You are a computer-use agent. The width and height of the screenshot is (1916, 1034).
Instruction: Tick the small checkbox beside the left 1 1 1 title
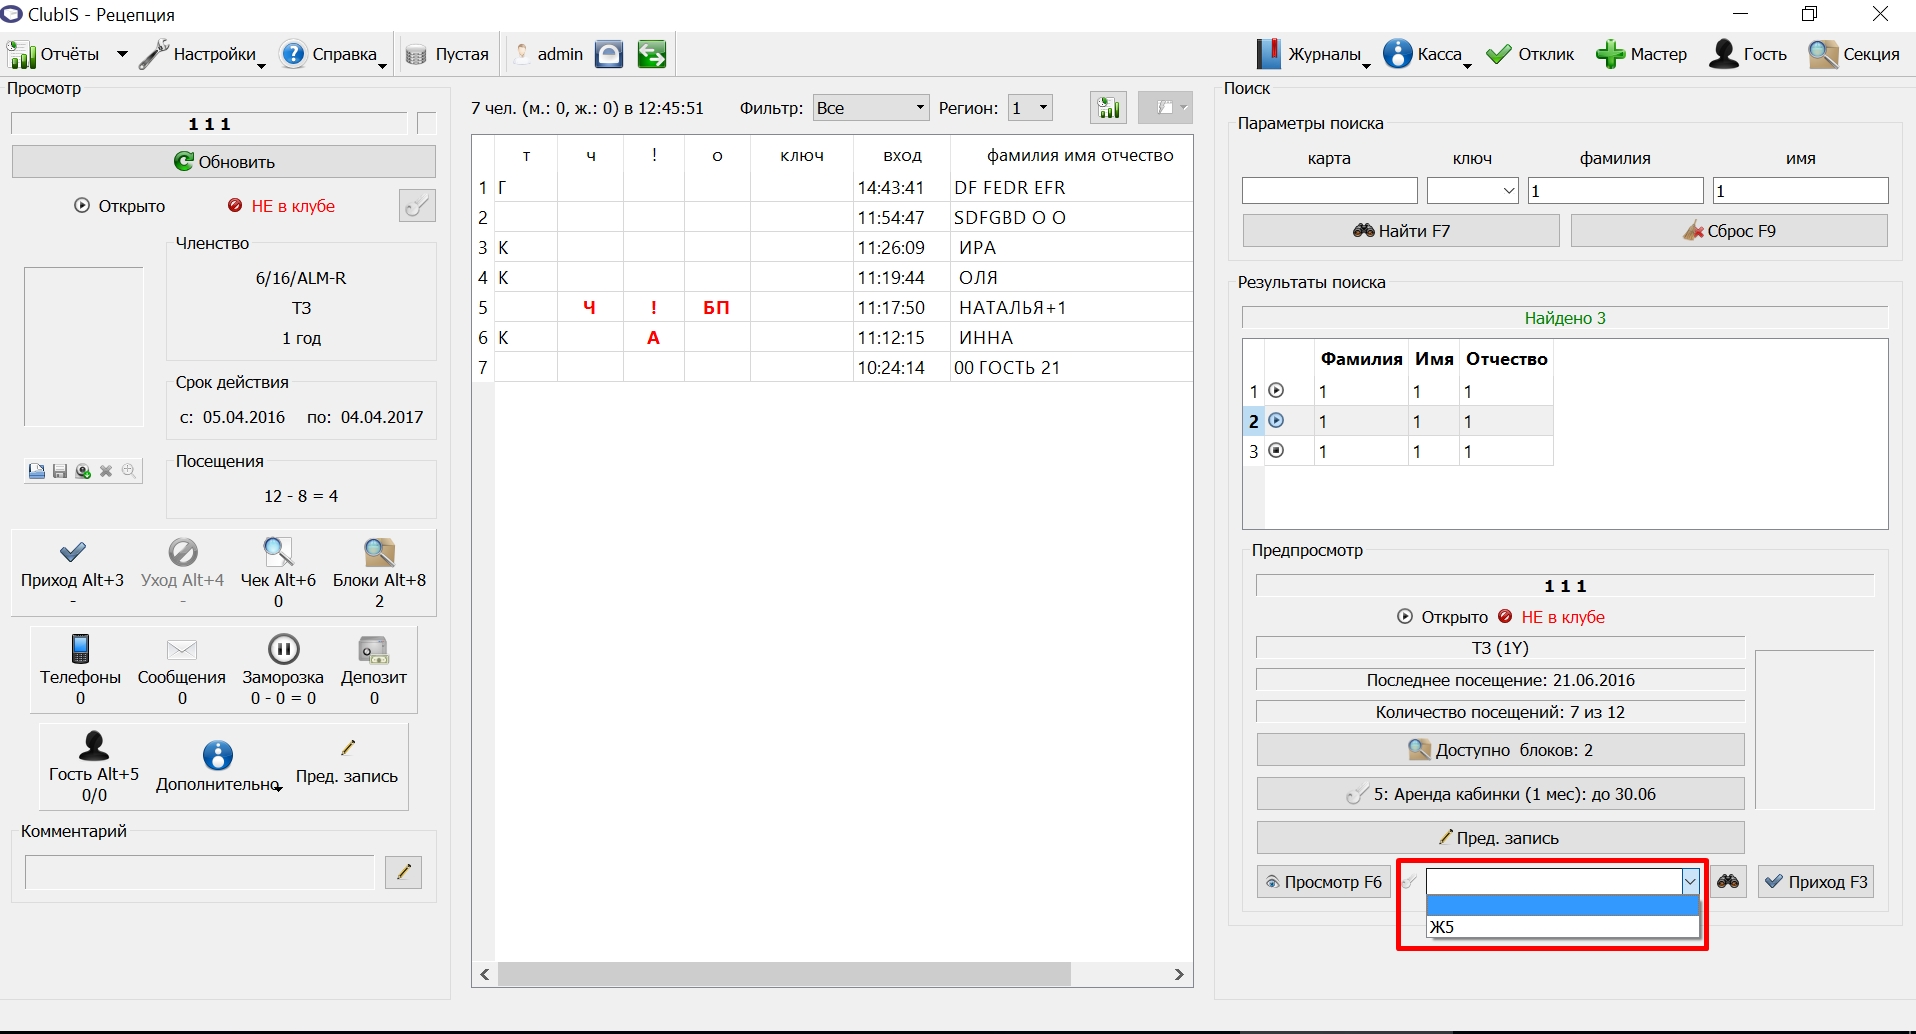[x=427, y=123]
